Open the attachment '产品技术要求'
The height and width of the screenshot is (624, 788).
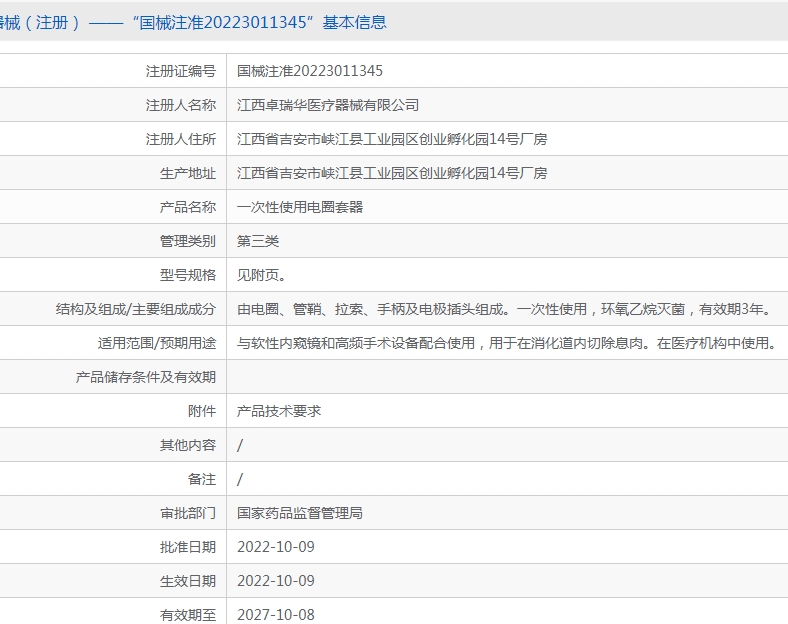pos(279,411)
